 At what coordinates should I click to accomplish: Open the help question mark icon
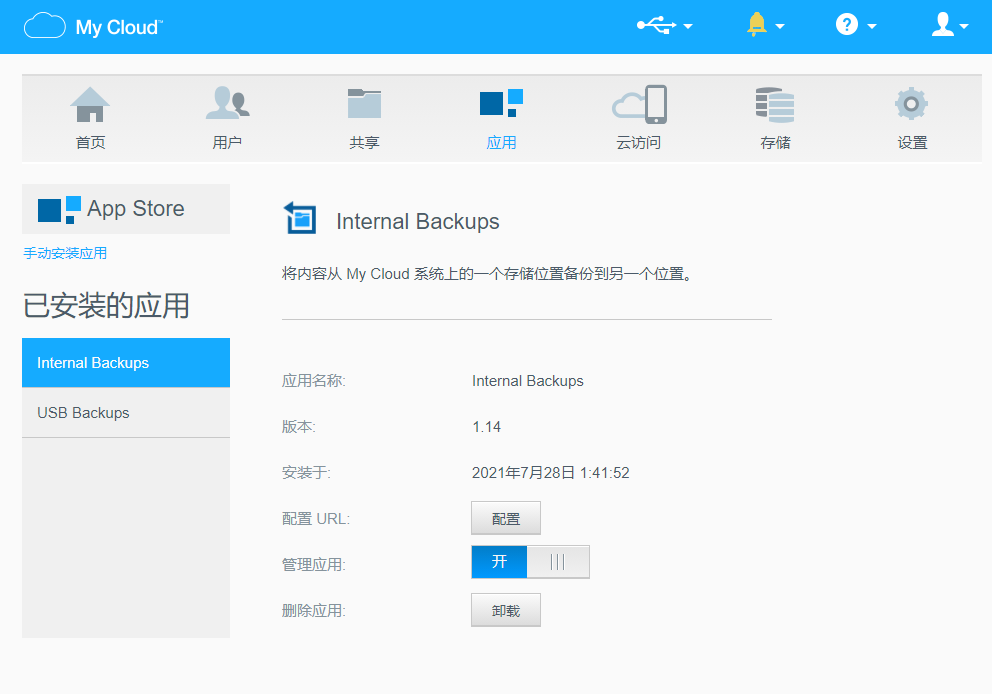point(846,25)
